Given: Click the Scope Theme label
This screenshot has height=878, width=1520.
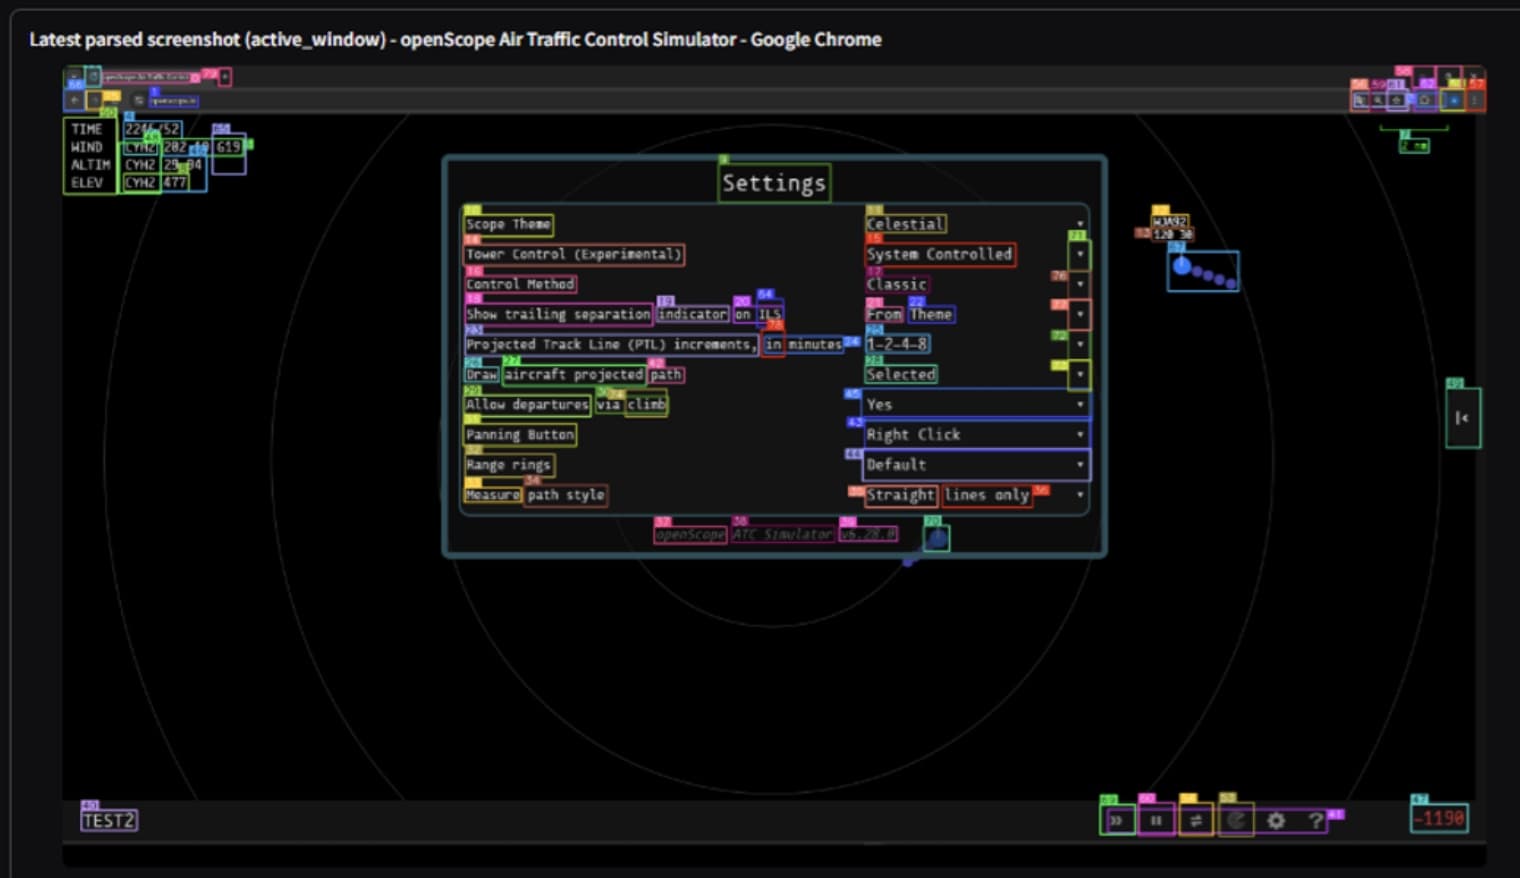Looking at the screenshot, I should 508,224.
